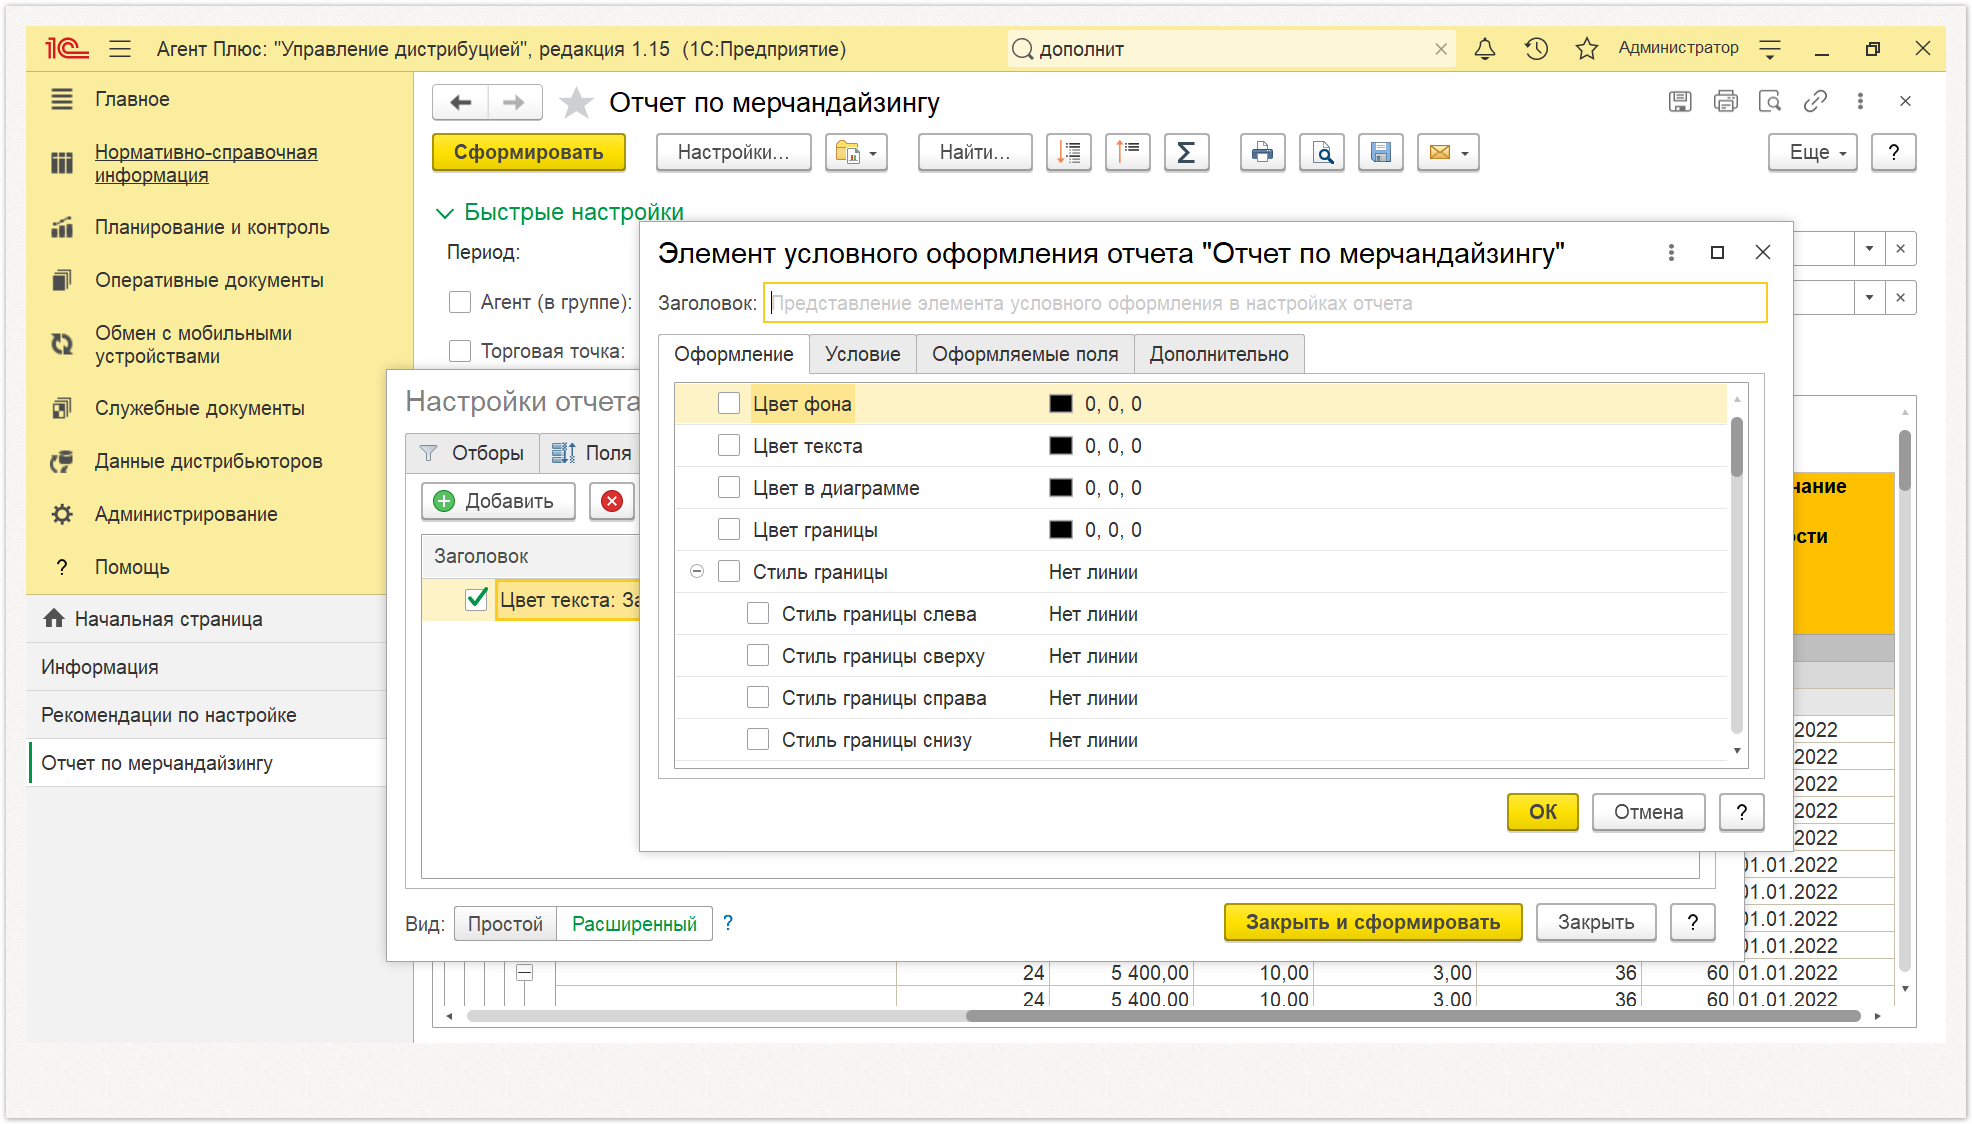
Task: Open dropdown arrow of the Агент field
Action: pos(1869,298)
